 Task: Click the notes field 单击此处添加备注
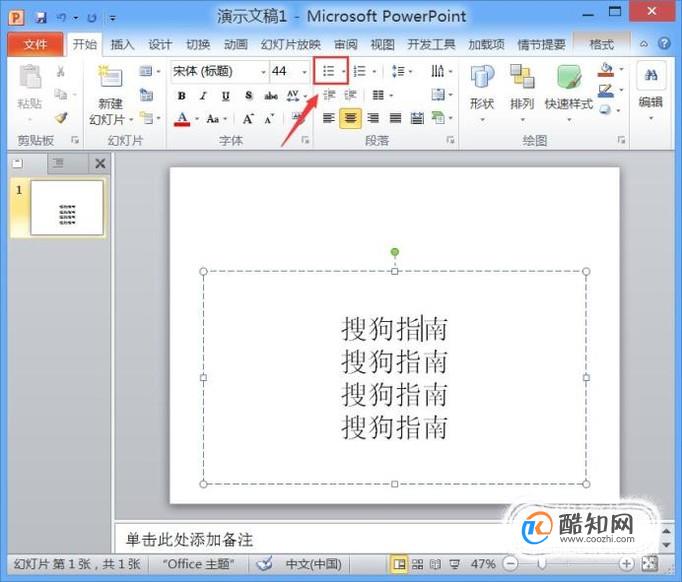[189, 540]
